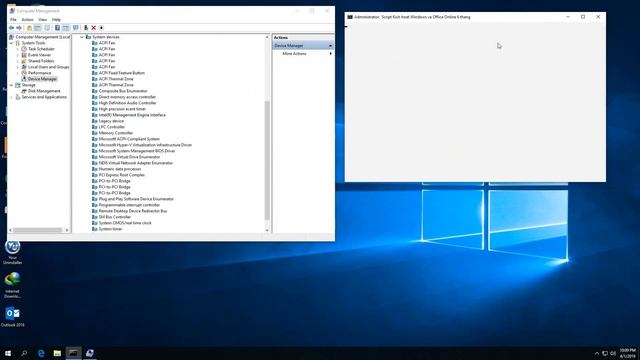Open the Action menu
The width and height of the screenshot is (640, 360).
coord(27,20)
